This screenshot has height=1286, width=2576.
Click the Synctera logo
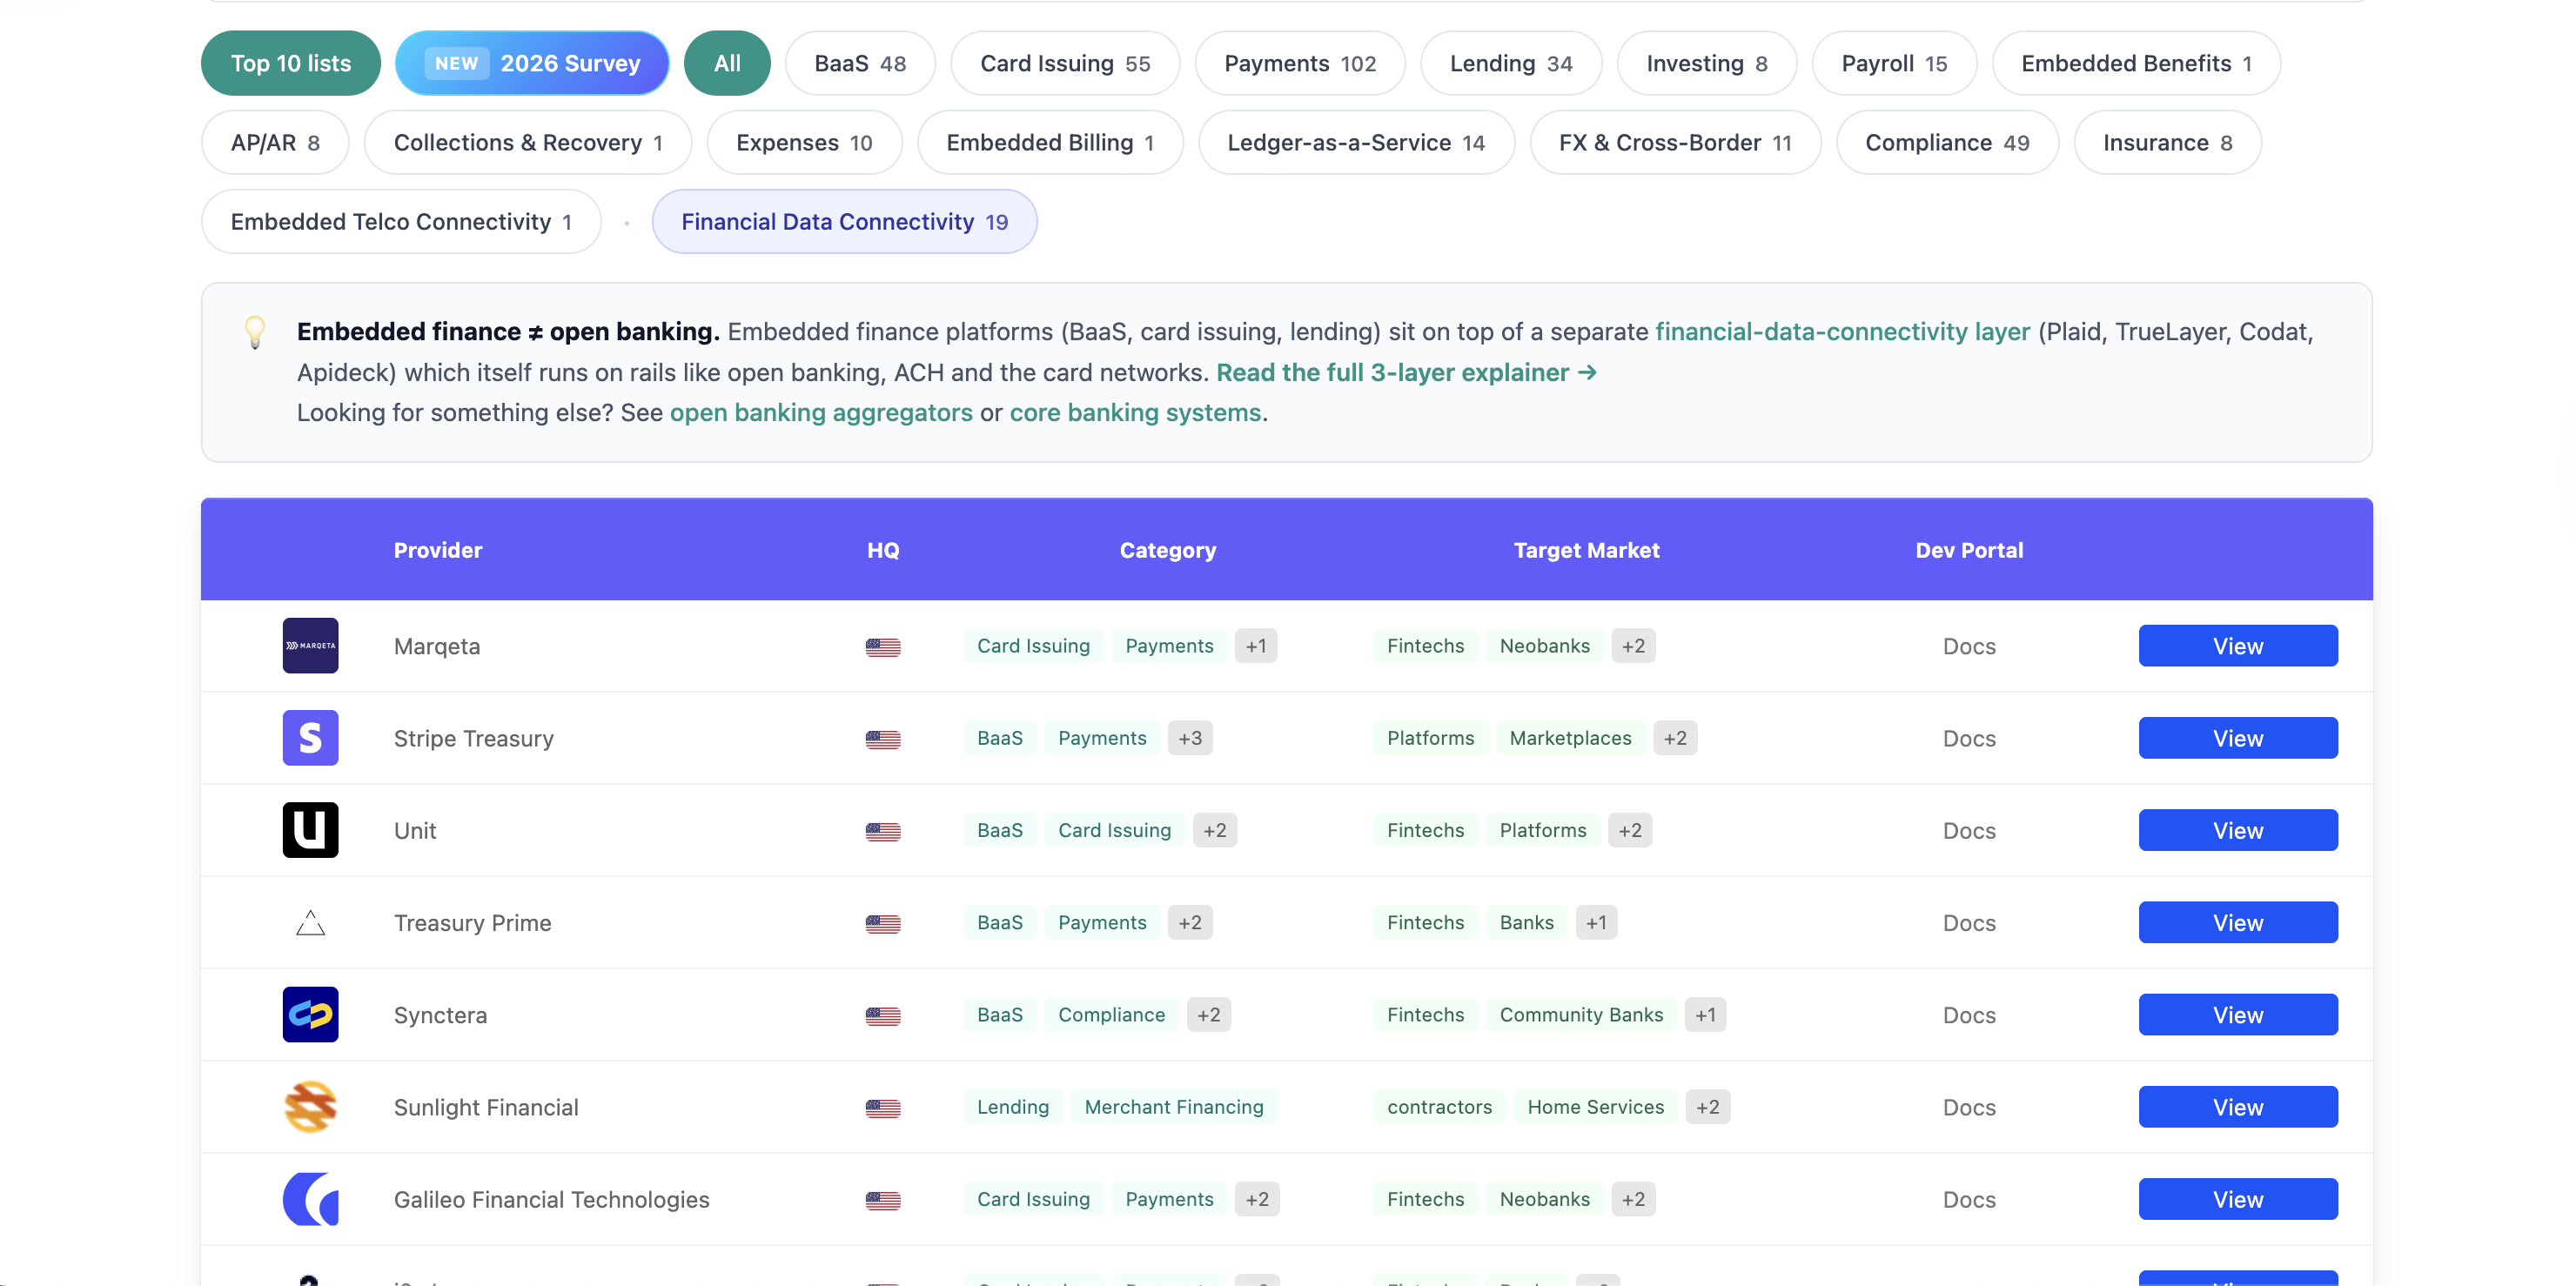[x=310, y=1014]
